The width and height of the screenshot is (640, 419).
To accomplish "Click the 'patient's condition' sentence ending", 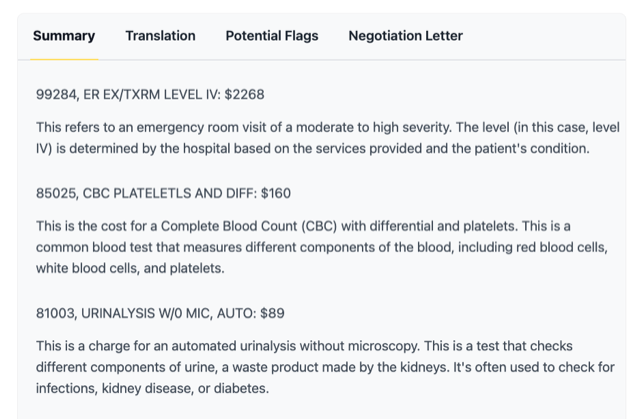I will coord(532,149).
